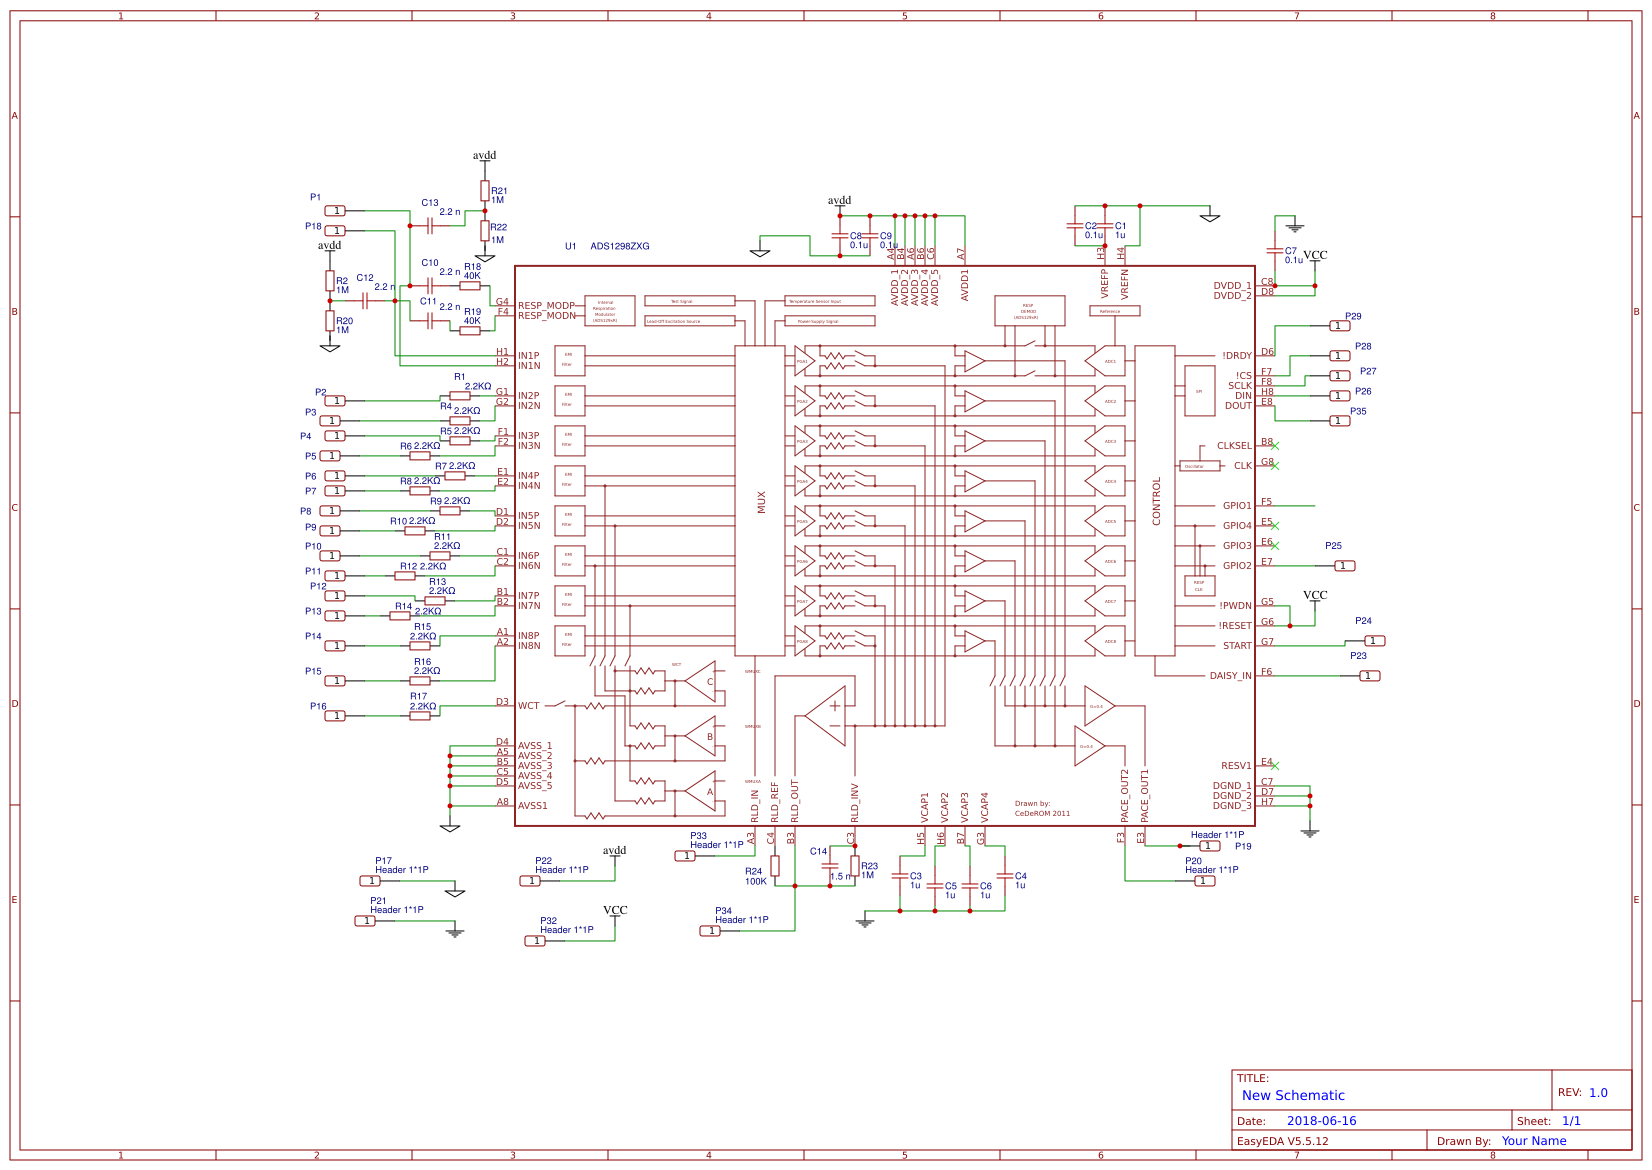Viewport: 1652px width, 1170px height.
Task: Click the New Schematic title text
Action: tap(1291, 1096)
